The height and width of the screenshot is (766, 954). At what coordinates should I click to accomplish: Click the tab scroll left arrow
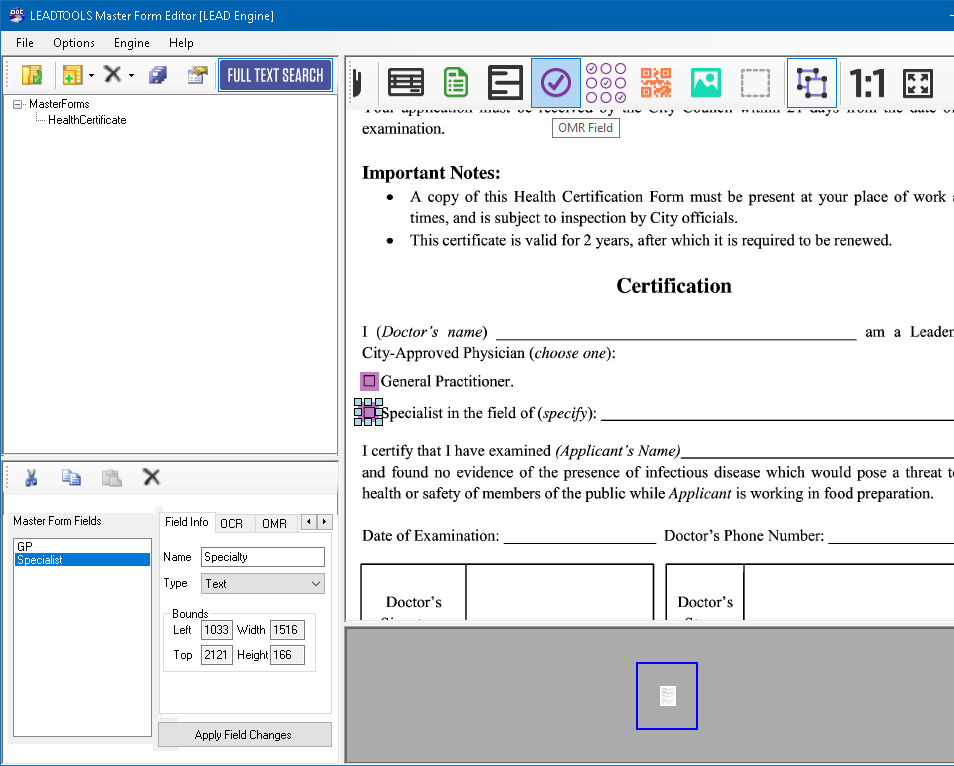pos(309,521)
